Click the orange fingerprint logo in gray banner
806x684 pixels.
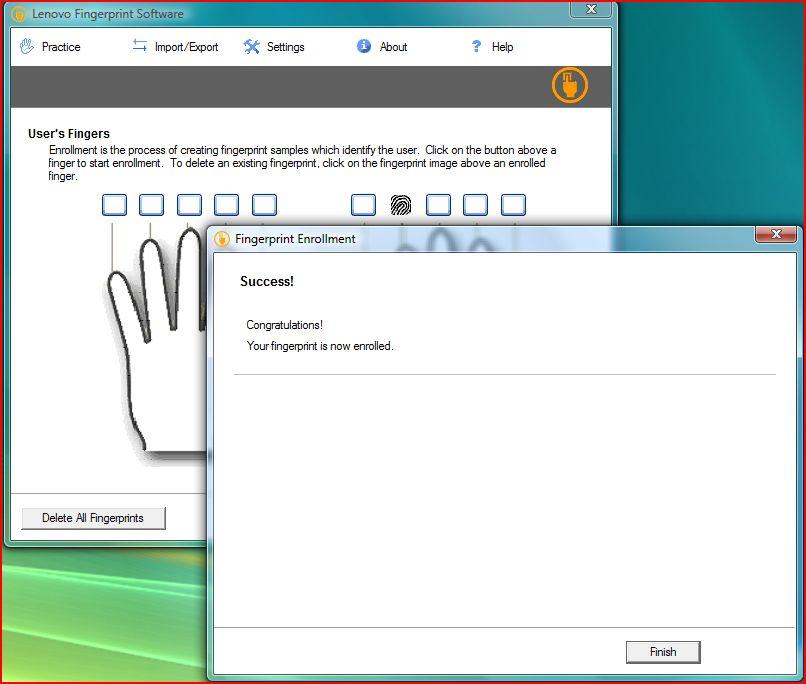pyautogui.click(x=570, y=85)
